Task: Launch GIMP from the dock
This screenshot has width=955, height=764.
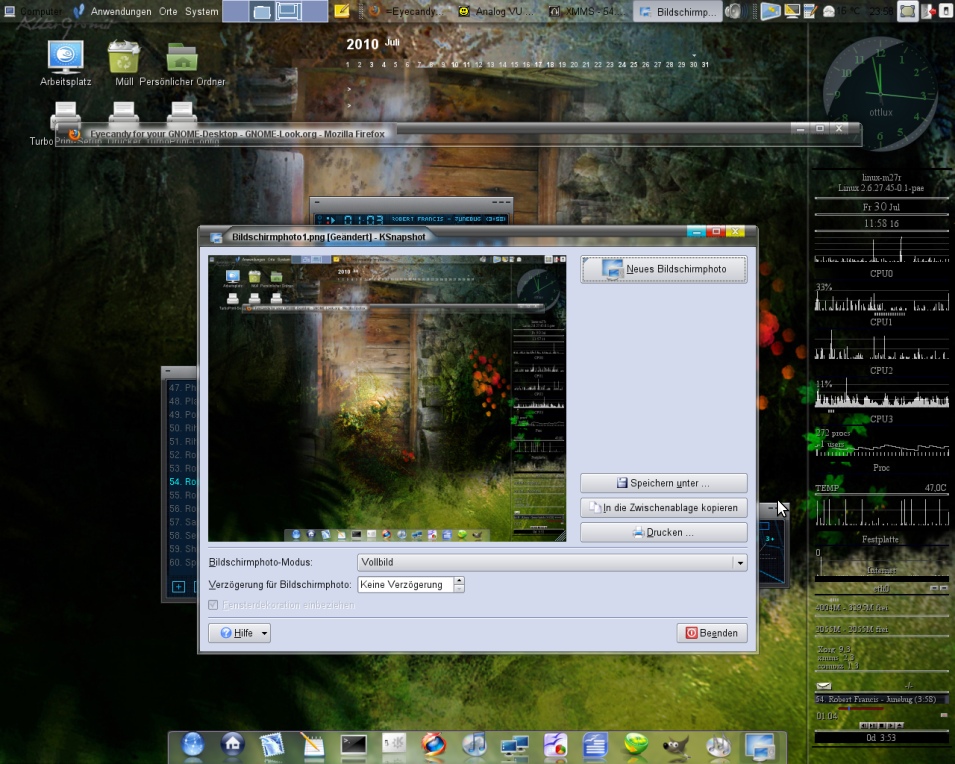Action: [676, 745]
